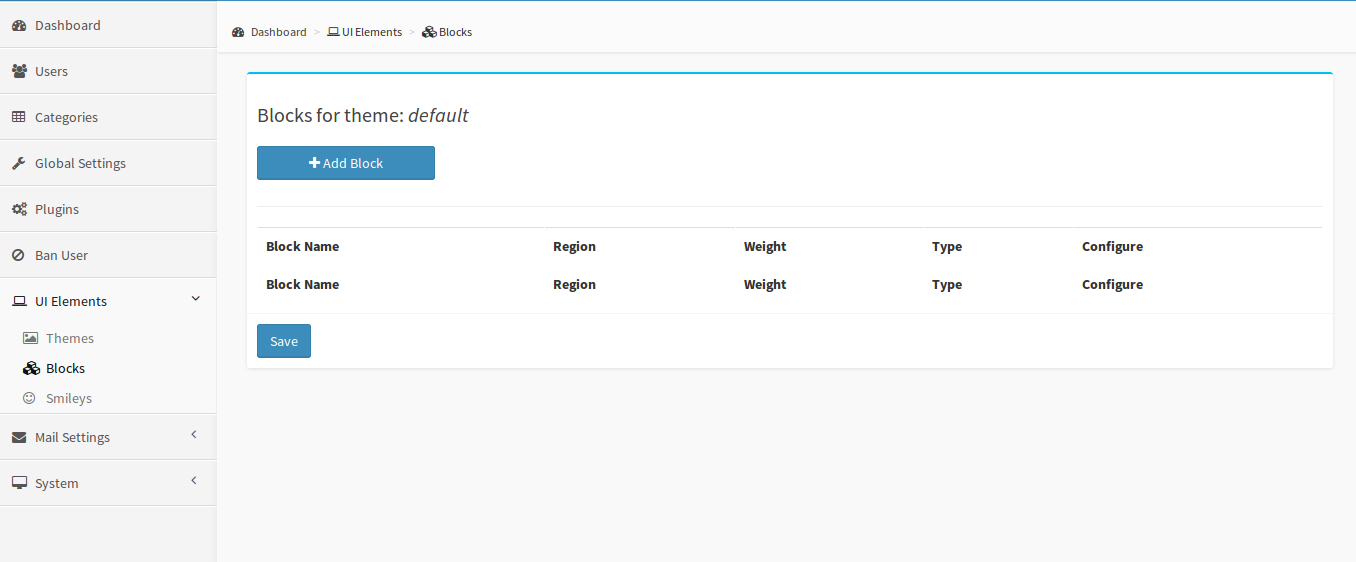This screenshot has height=562, width=1356.
Task: Open Categories menu item
Action: pyautogui.click(x=108, y=117)
